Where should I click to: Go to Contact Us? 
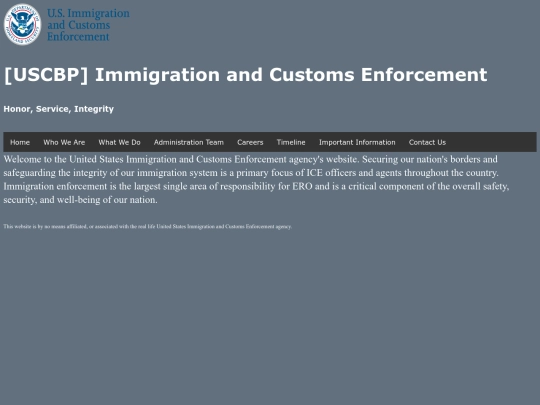tap(427, 142)
